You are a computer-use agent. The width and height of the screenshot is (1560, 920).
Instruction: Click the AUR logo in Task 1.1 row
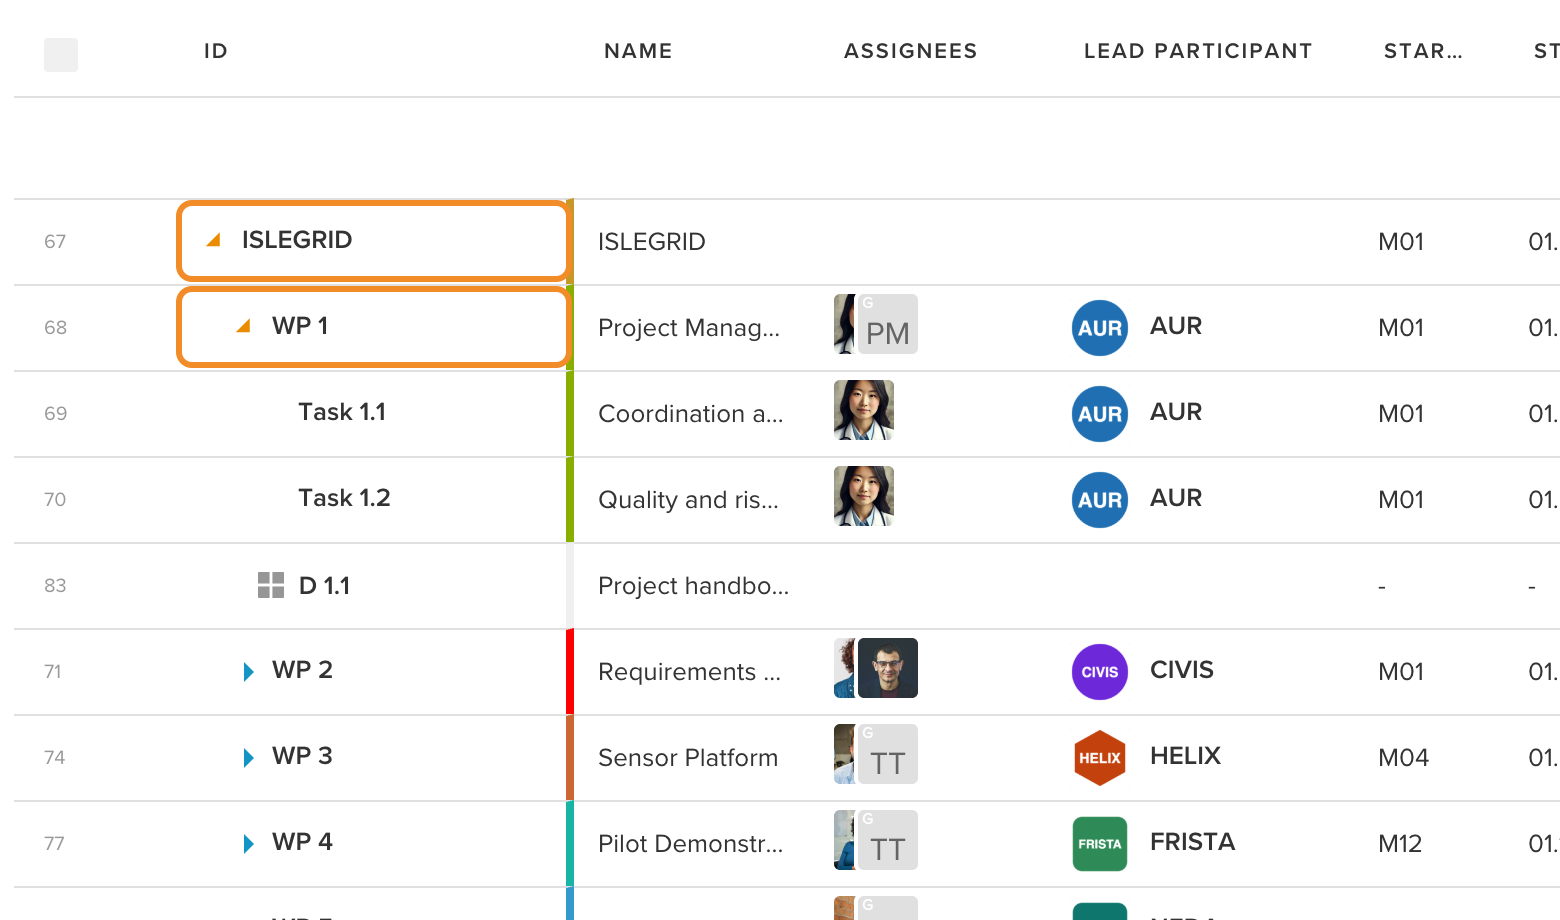(x=1100, y=414)
